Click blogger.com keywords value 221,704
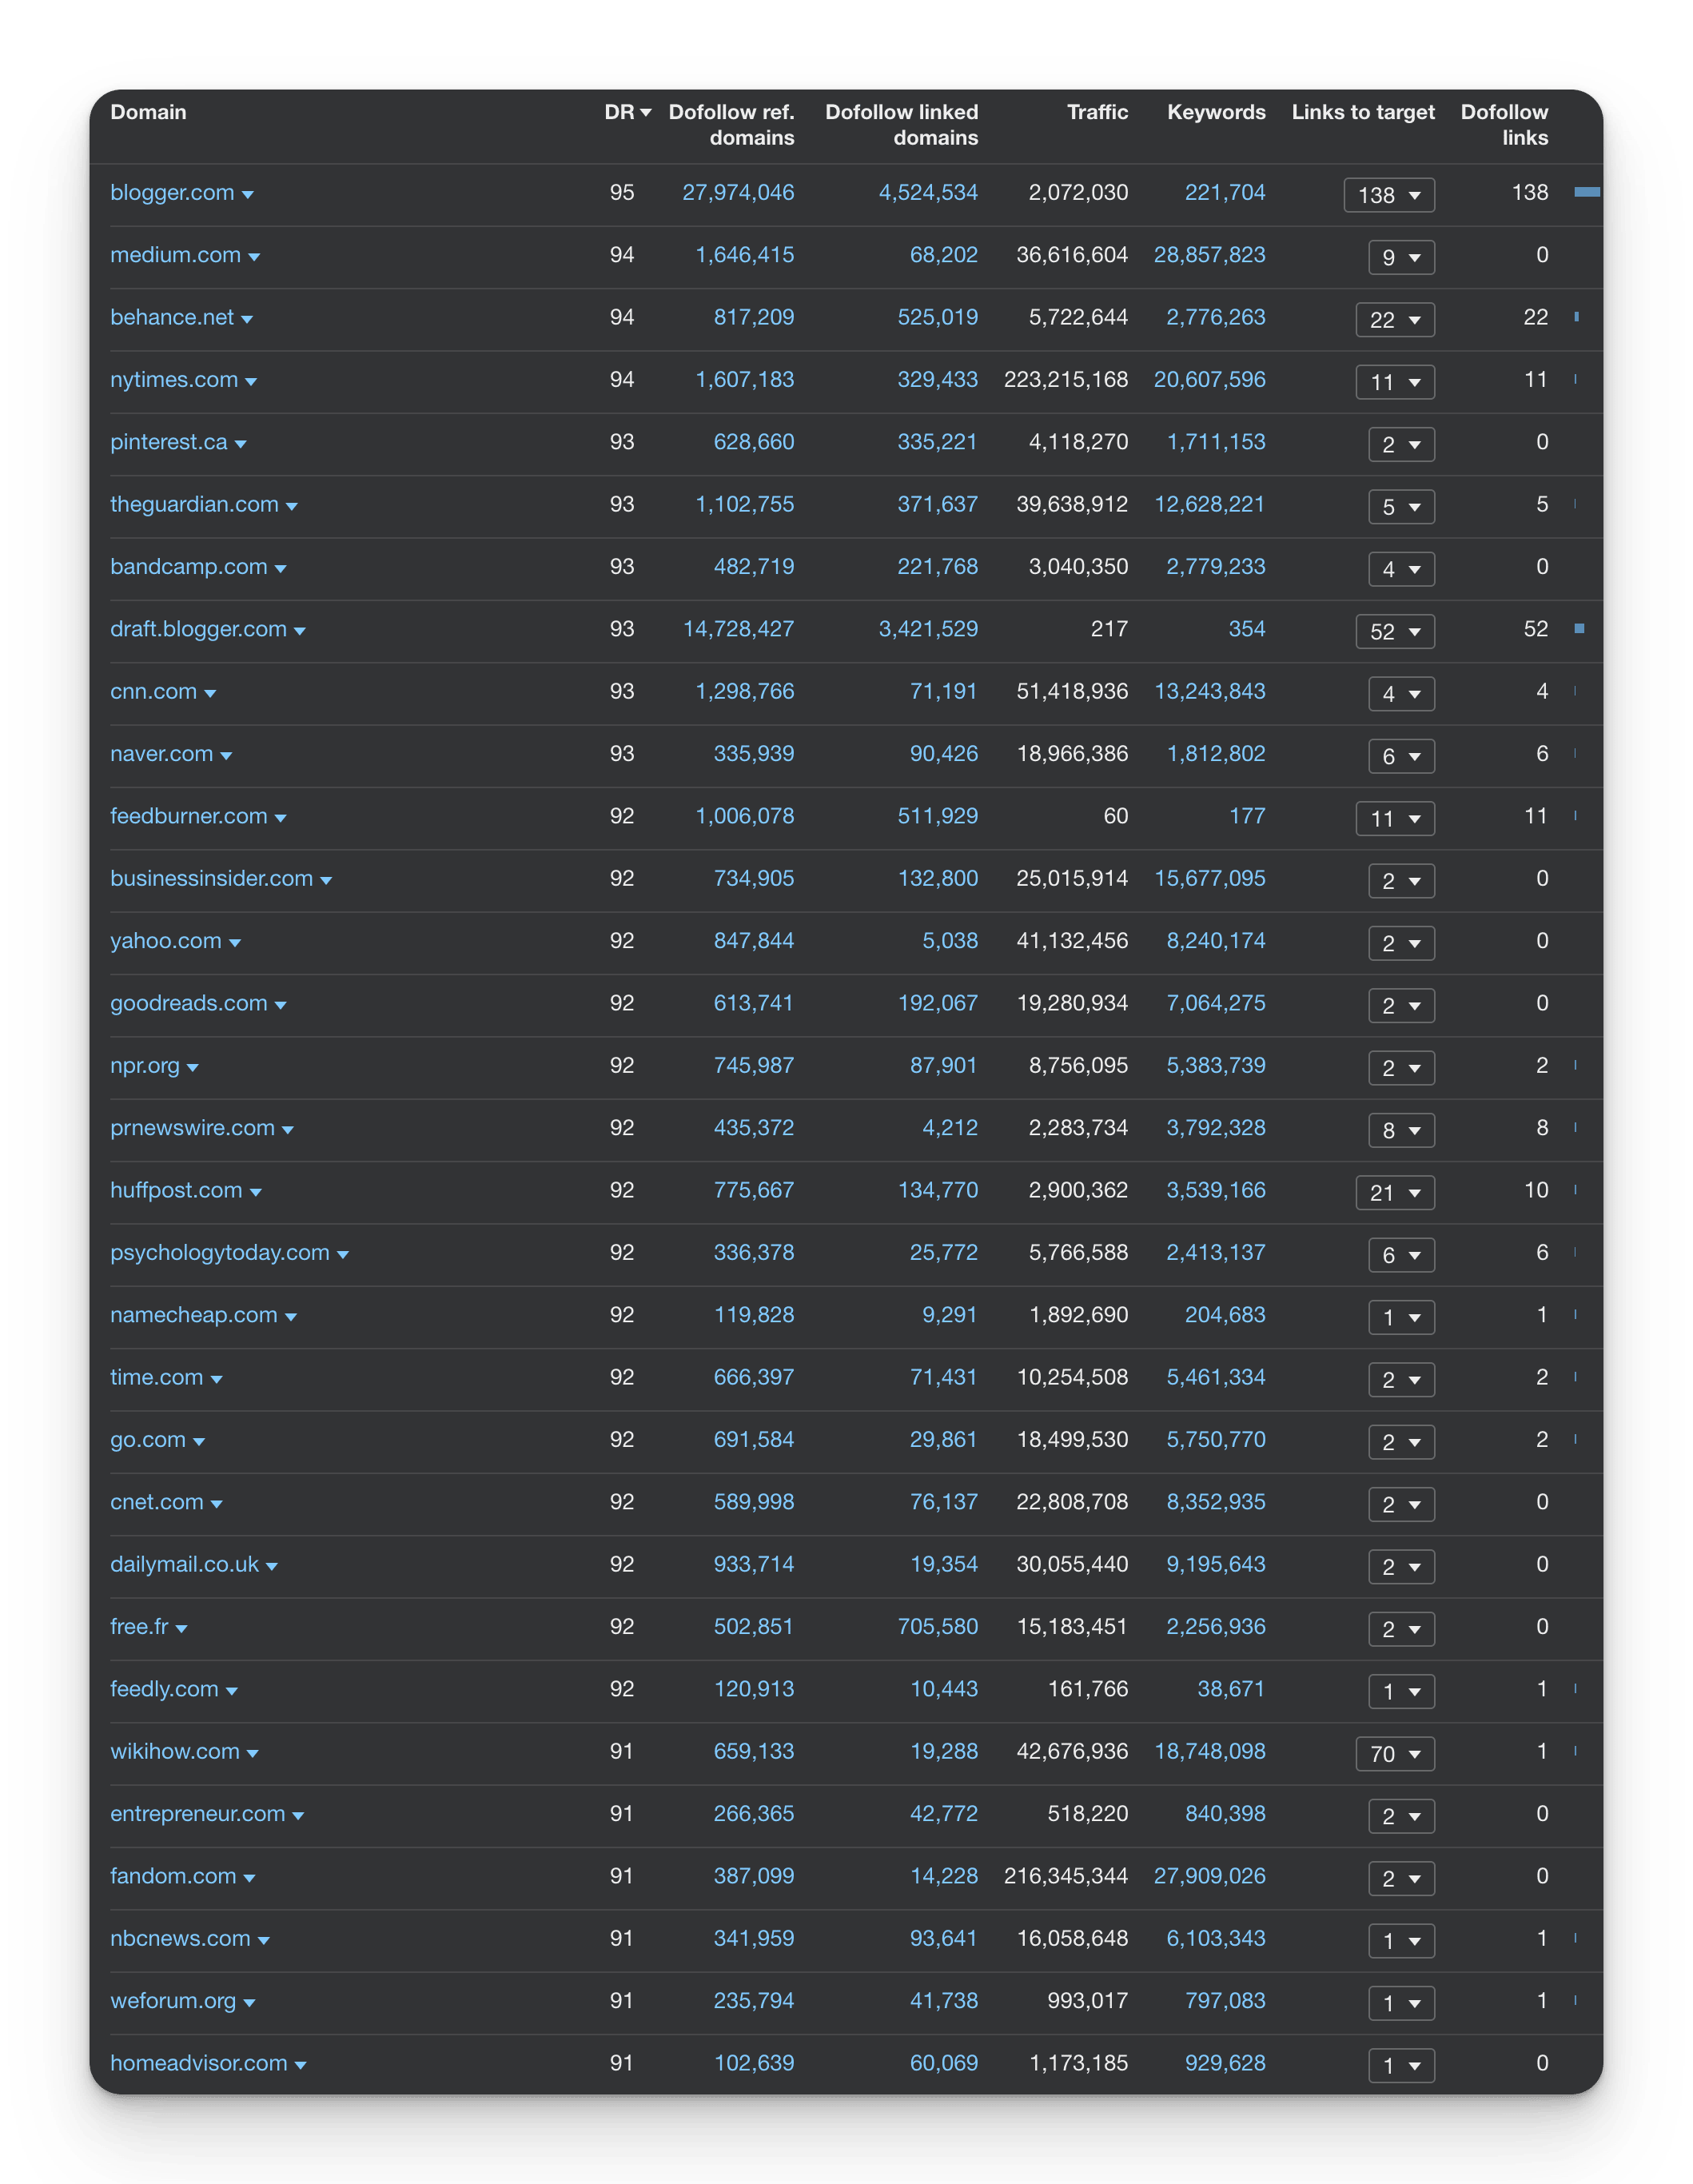The image size is (1693, 2184). [1225, 192]
